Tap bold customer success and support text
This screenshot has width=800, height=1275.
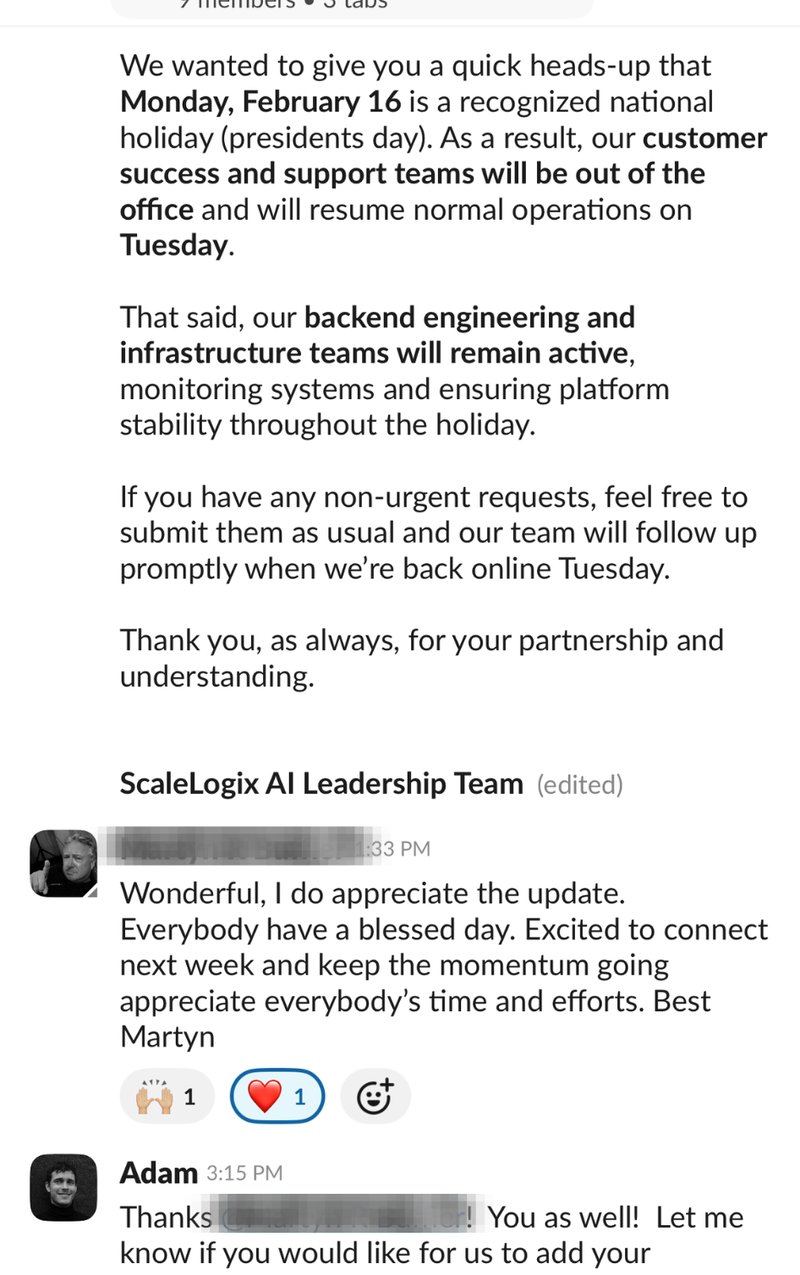point(444,173)
